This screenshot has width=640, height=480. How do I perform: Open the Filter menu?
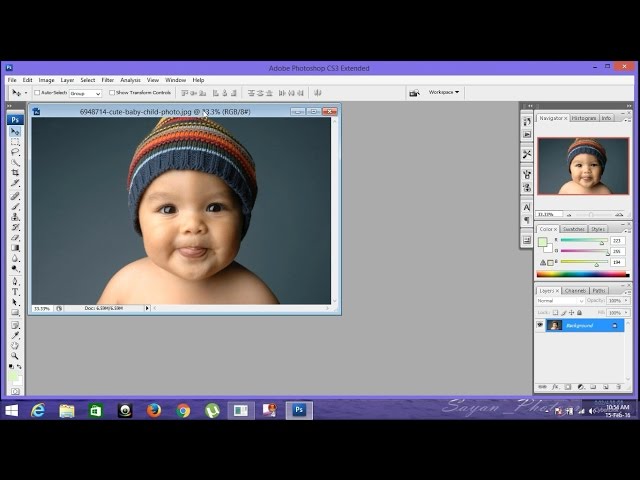(x=107, y=80)
